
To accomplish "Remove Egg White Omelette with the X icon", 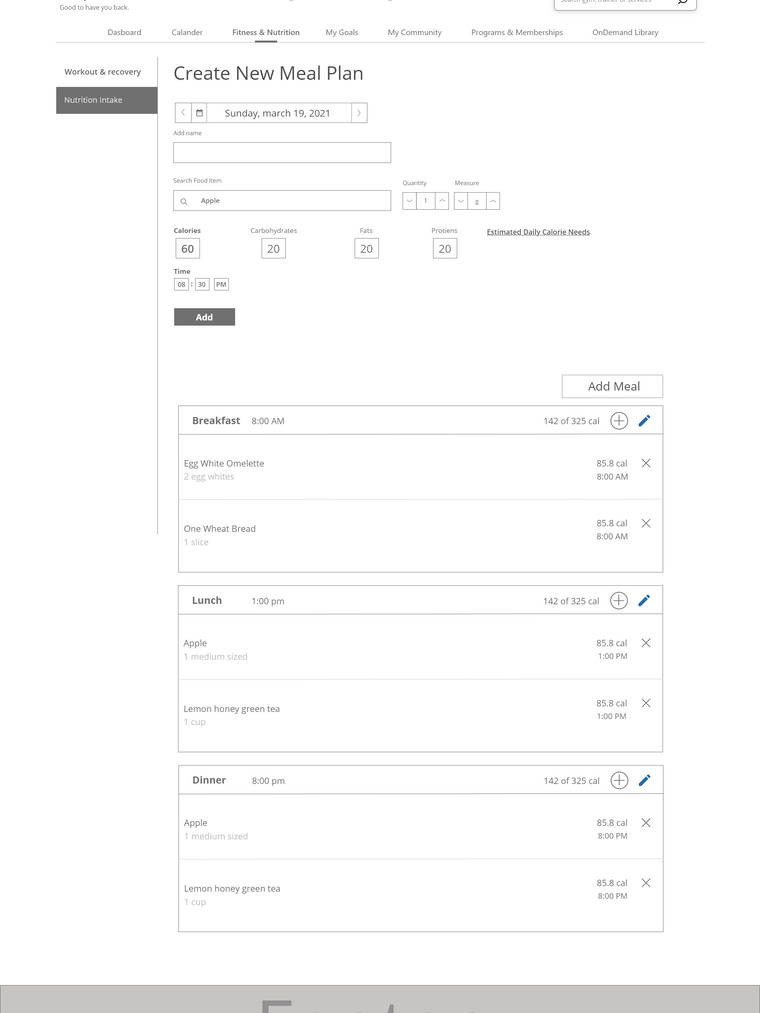I will [x=645, y=463].
